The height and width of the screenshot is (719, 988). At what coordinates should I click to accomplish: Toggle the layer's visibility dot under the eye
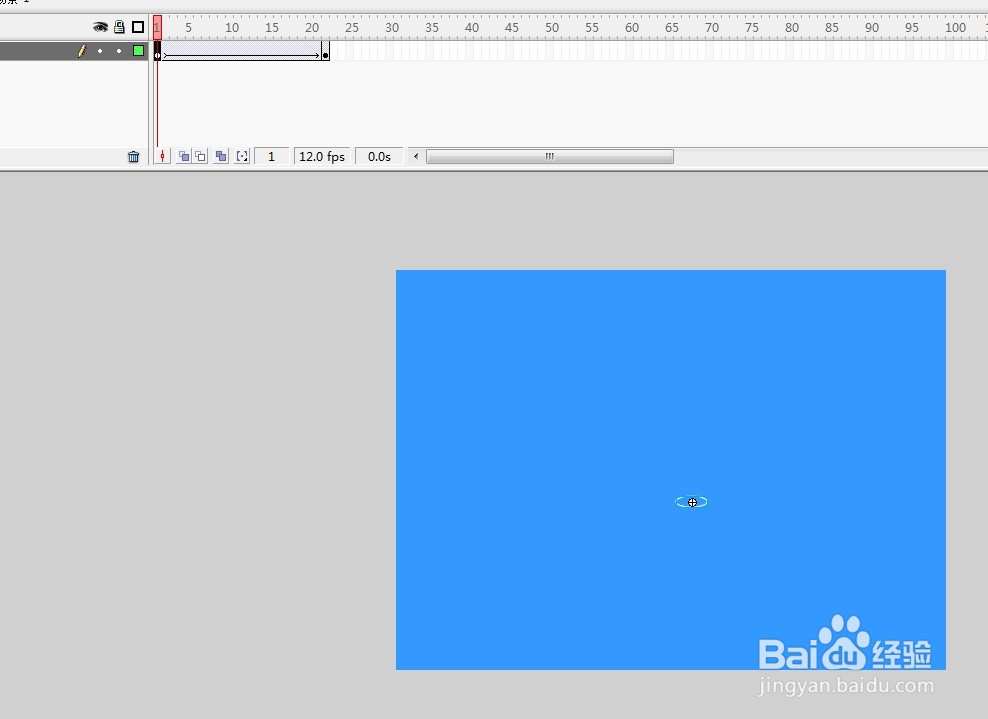[100, 51]
